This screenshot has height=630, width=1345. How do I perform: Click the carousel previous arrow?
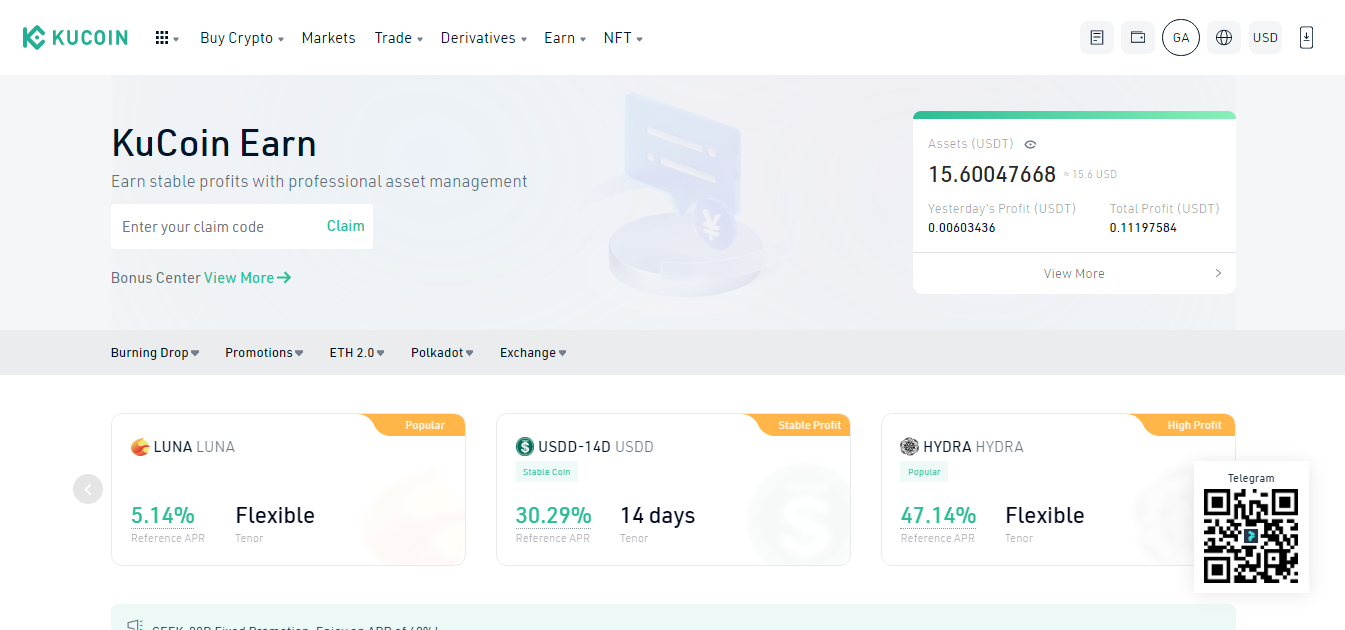(x=88, y=489)
